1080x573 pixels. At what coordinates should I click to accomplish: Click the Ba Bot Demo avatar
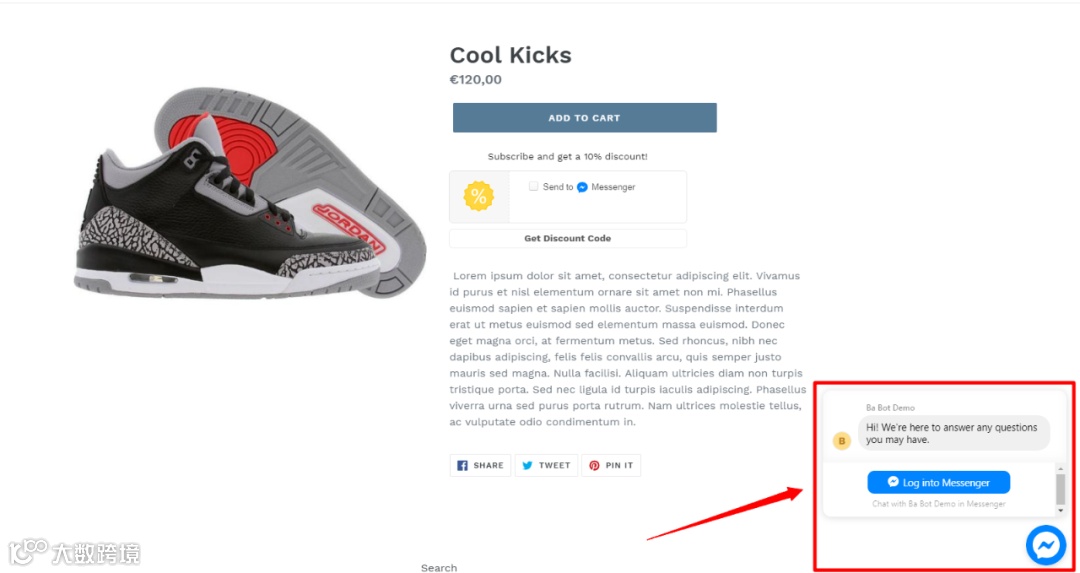click(842, 440)
